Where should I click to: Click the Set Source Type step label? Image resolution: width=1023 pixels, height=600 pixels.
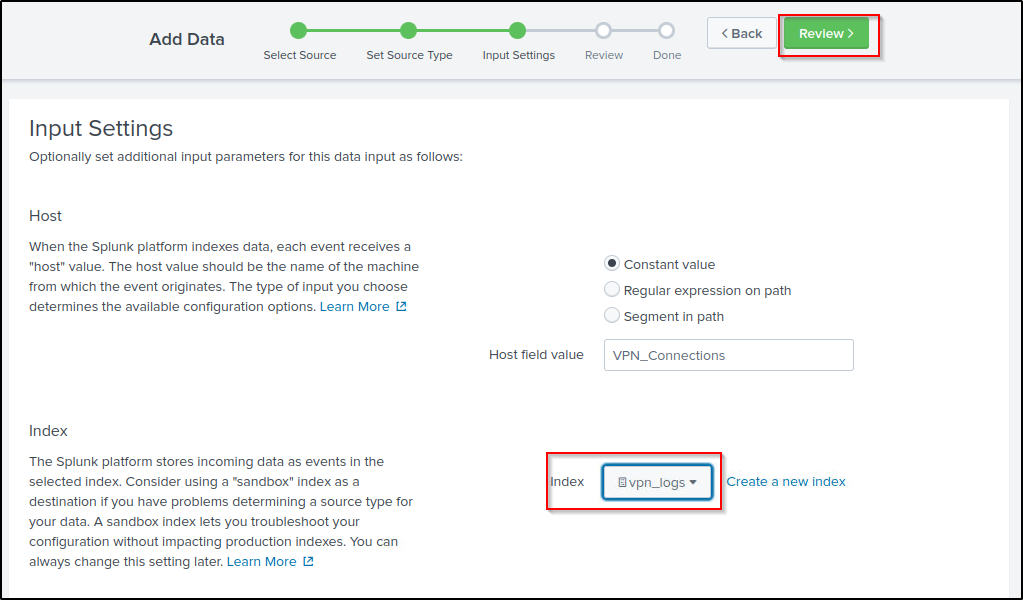pyautogui.click(x=409, y=55)
